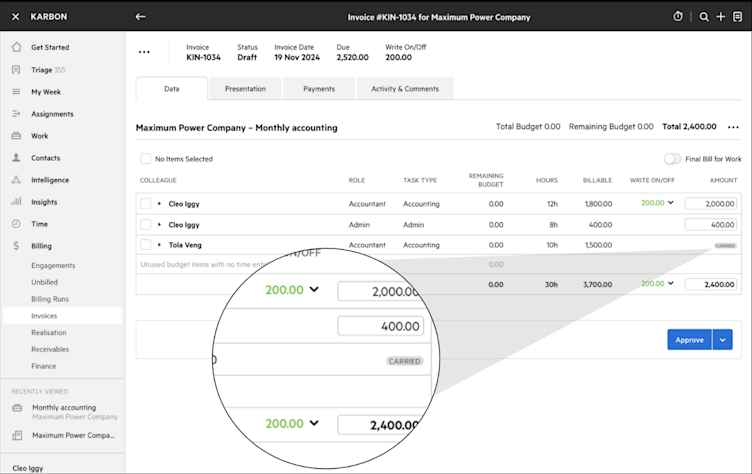Open Billing Runs under Billing
752x474 pixels.
[x=50, y=299]
